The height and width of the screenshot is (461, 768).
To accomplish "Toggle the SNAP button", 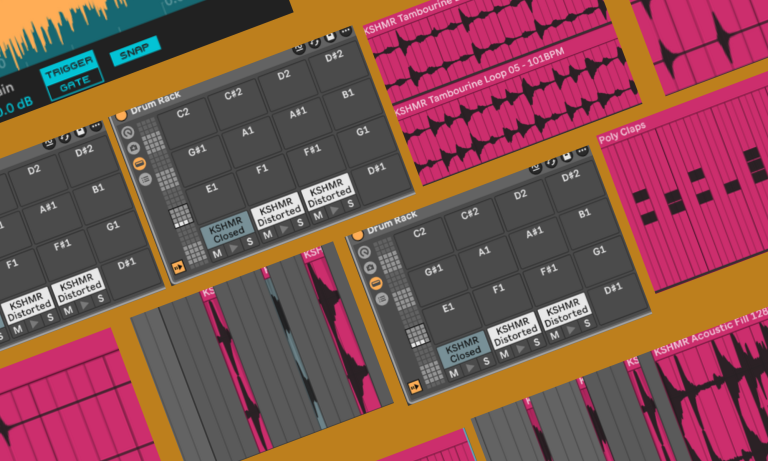I will click(x=135, y=50).
